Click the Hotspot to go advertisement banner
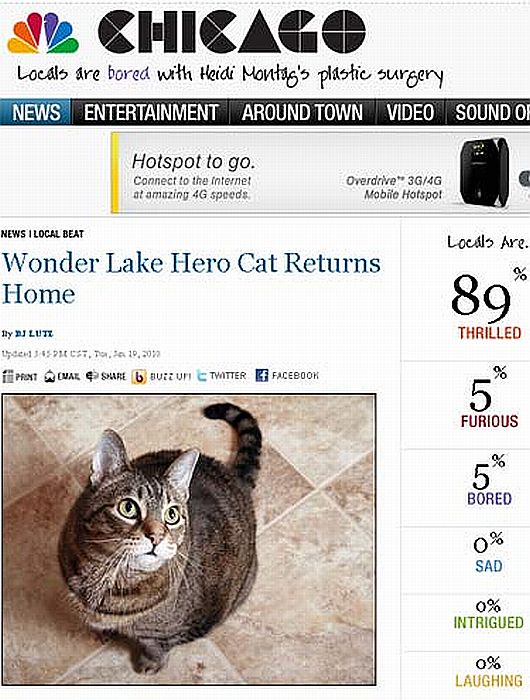 point(320,173)
